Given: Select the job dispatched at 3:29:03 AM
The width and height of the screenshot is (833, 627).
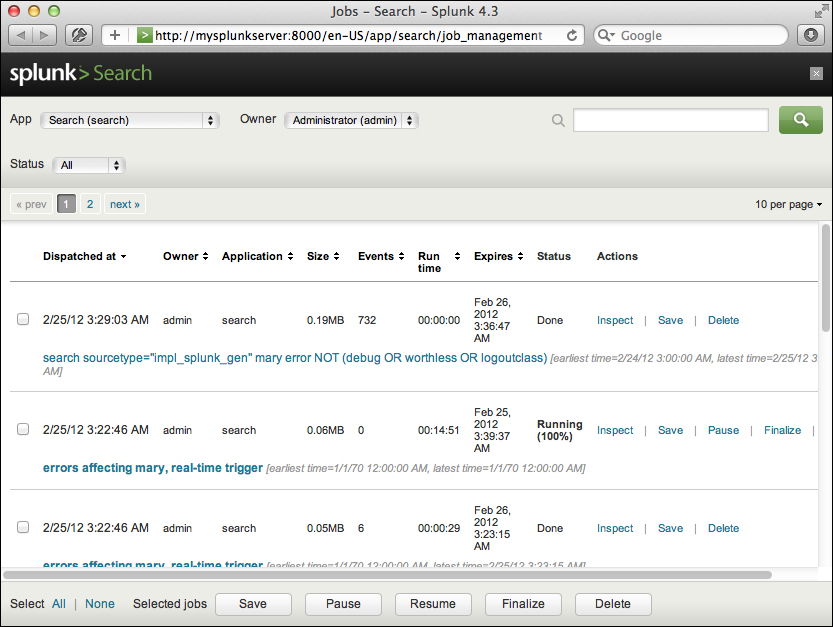Looking at the screenshot, I should (x=23, y=319).
